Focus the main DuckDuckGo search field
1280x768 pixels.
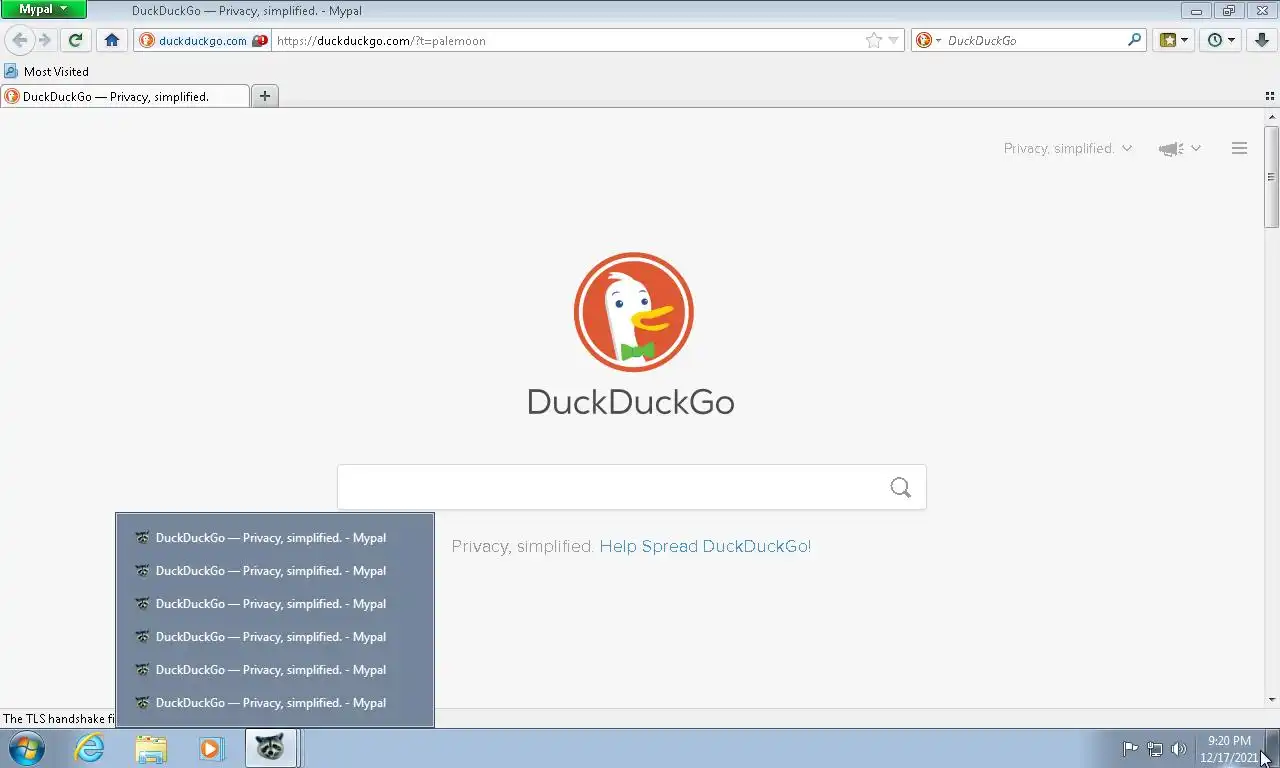pos(610,487)
